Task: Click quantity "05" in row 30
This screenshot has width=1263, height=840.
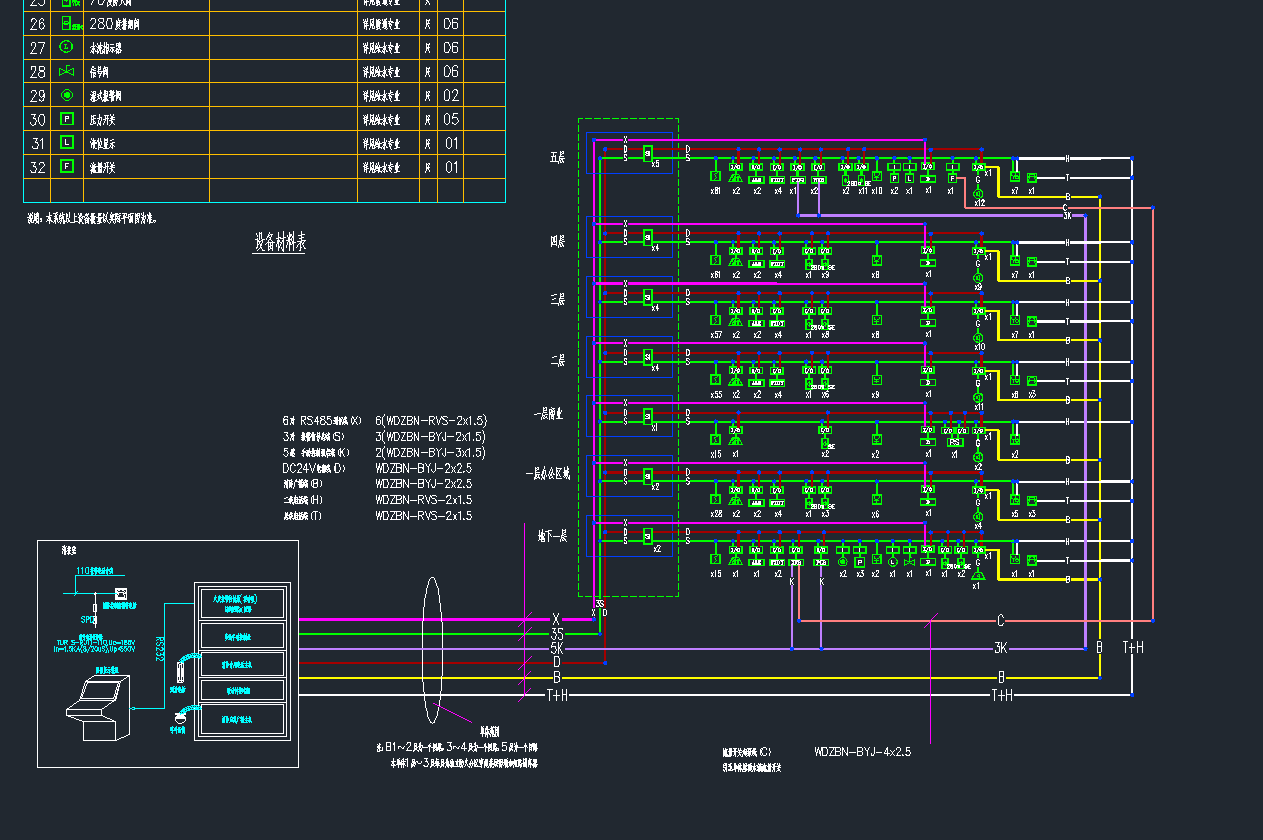Action: (451, 119)
